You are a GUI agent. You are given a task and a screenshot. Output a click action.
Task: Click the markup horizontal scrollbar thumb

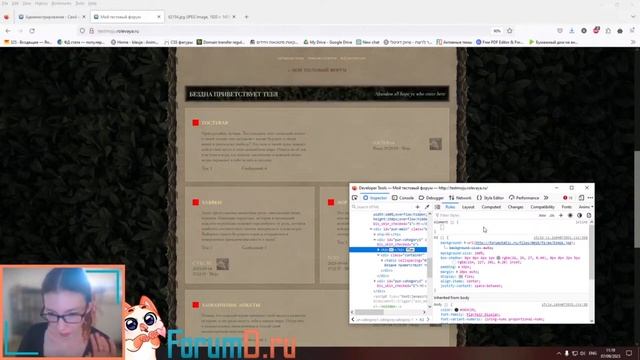(369, 312)
